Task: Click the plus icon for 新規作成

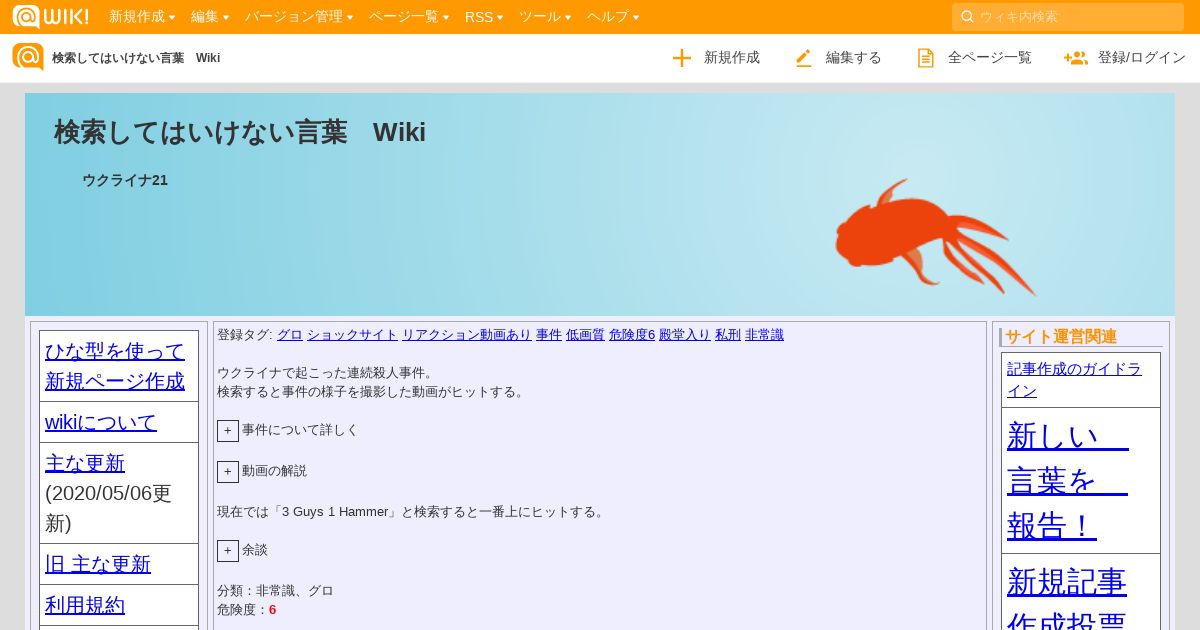Action: tap(682, 58)
